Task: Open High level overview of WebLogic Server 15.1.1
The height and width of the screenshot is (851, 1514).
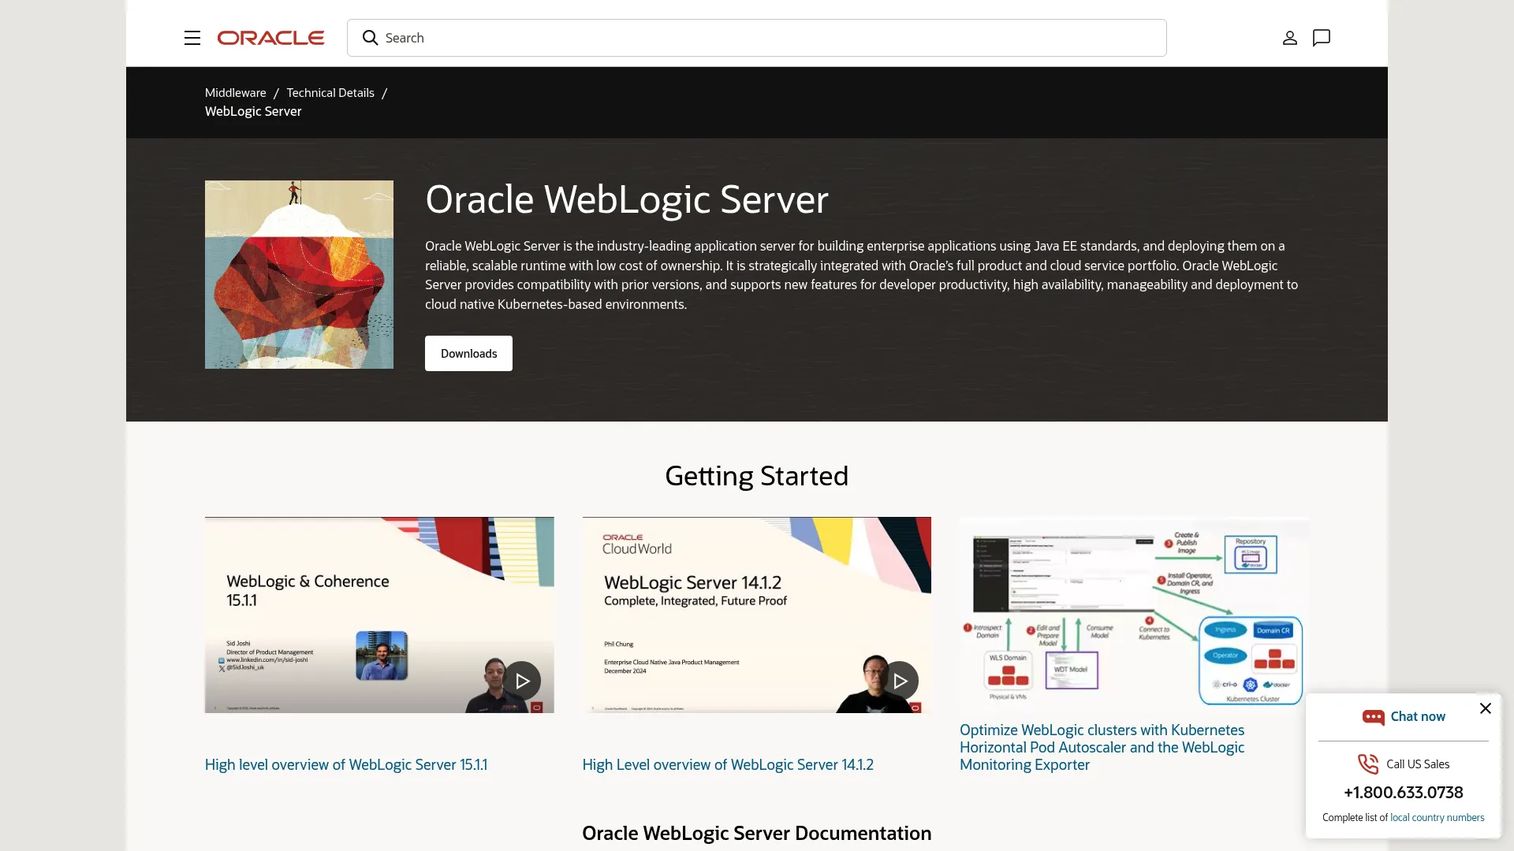Action: pos(346,765)
